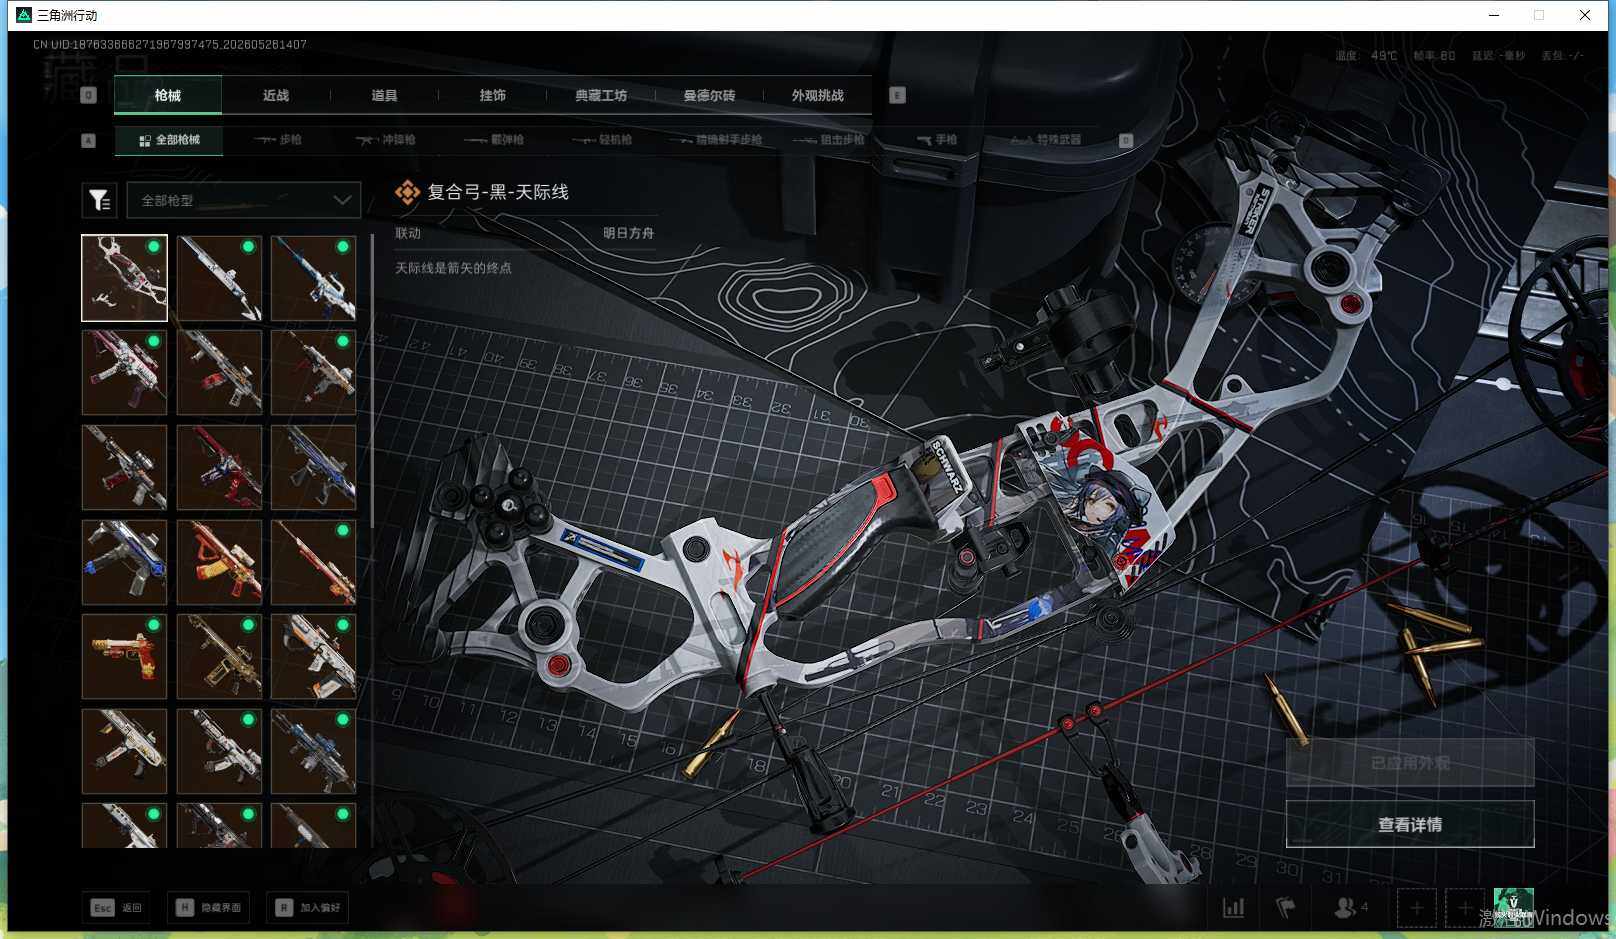
Task: Select the orange-gold weapon skin, fourth row middle
Action: pyautogui.click(x=219, y=562)
